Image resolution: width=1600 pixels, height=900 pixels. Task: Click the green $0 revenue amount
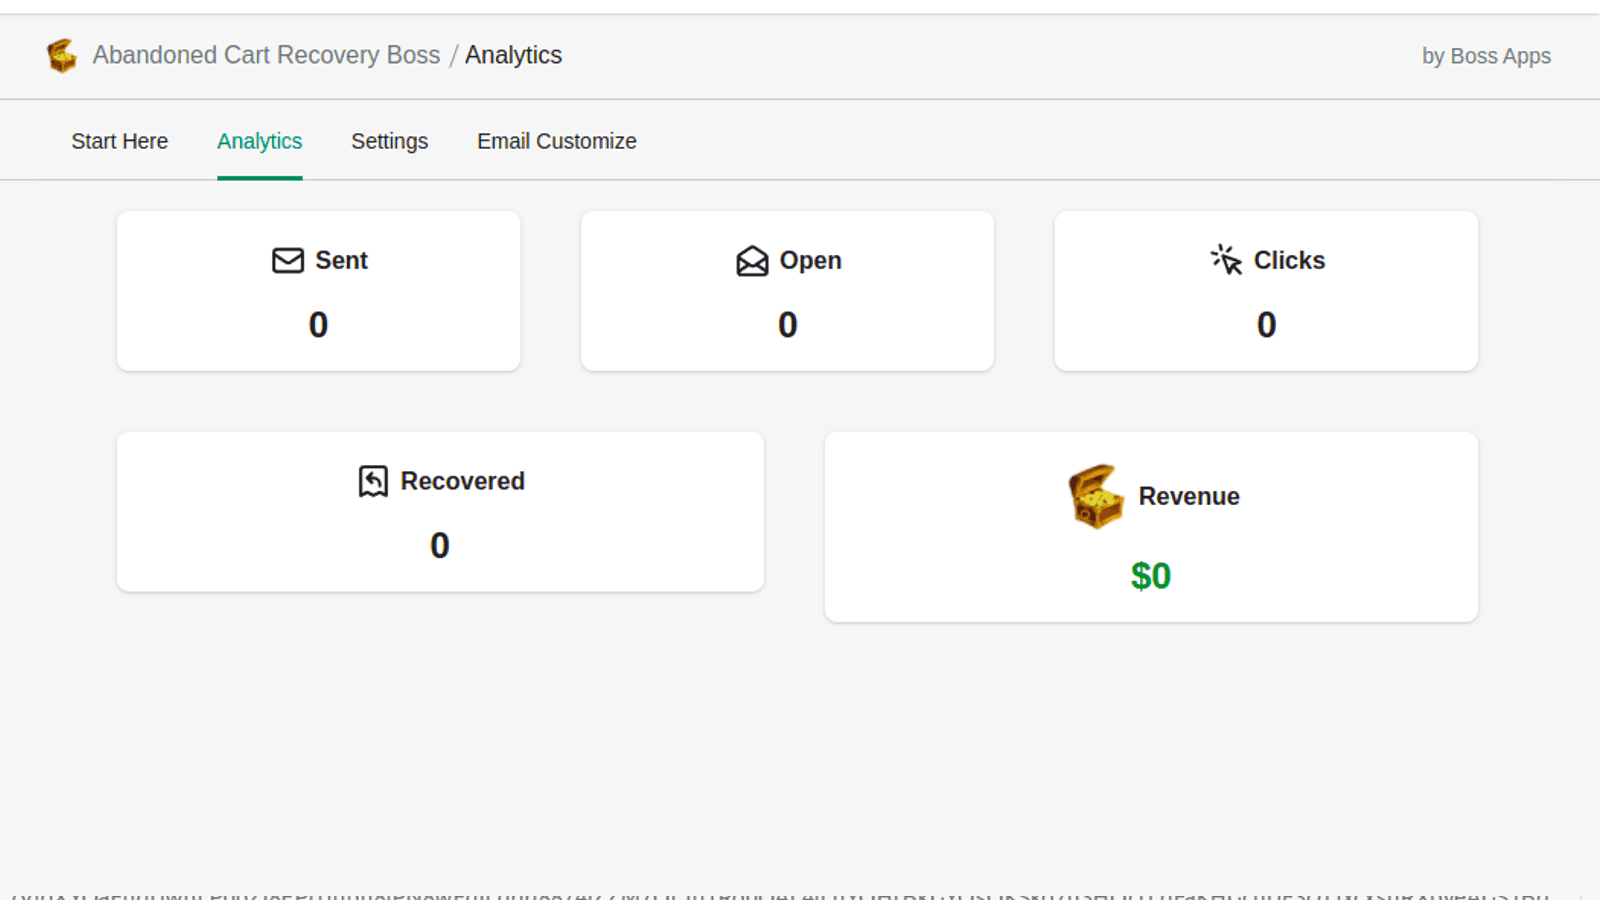click(1151, 576)
